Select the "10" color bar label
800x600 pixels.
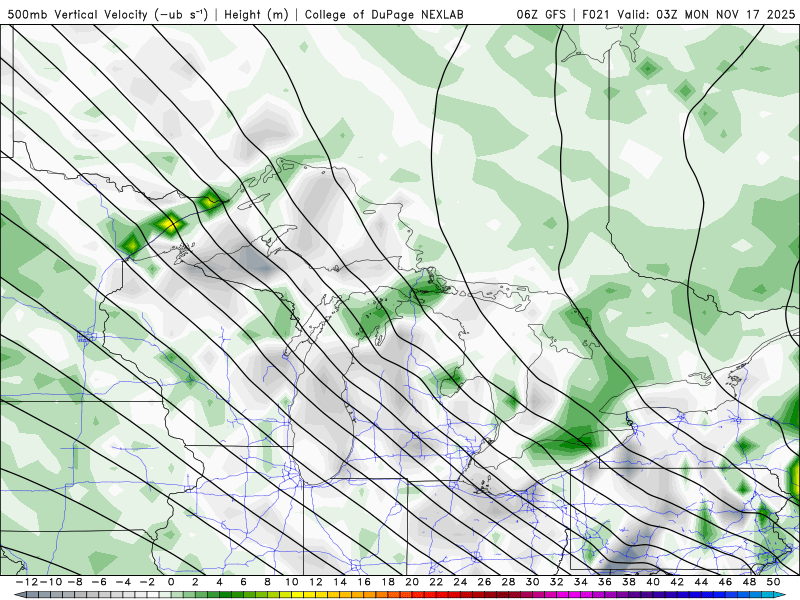291,582
